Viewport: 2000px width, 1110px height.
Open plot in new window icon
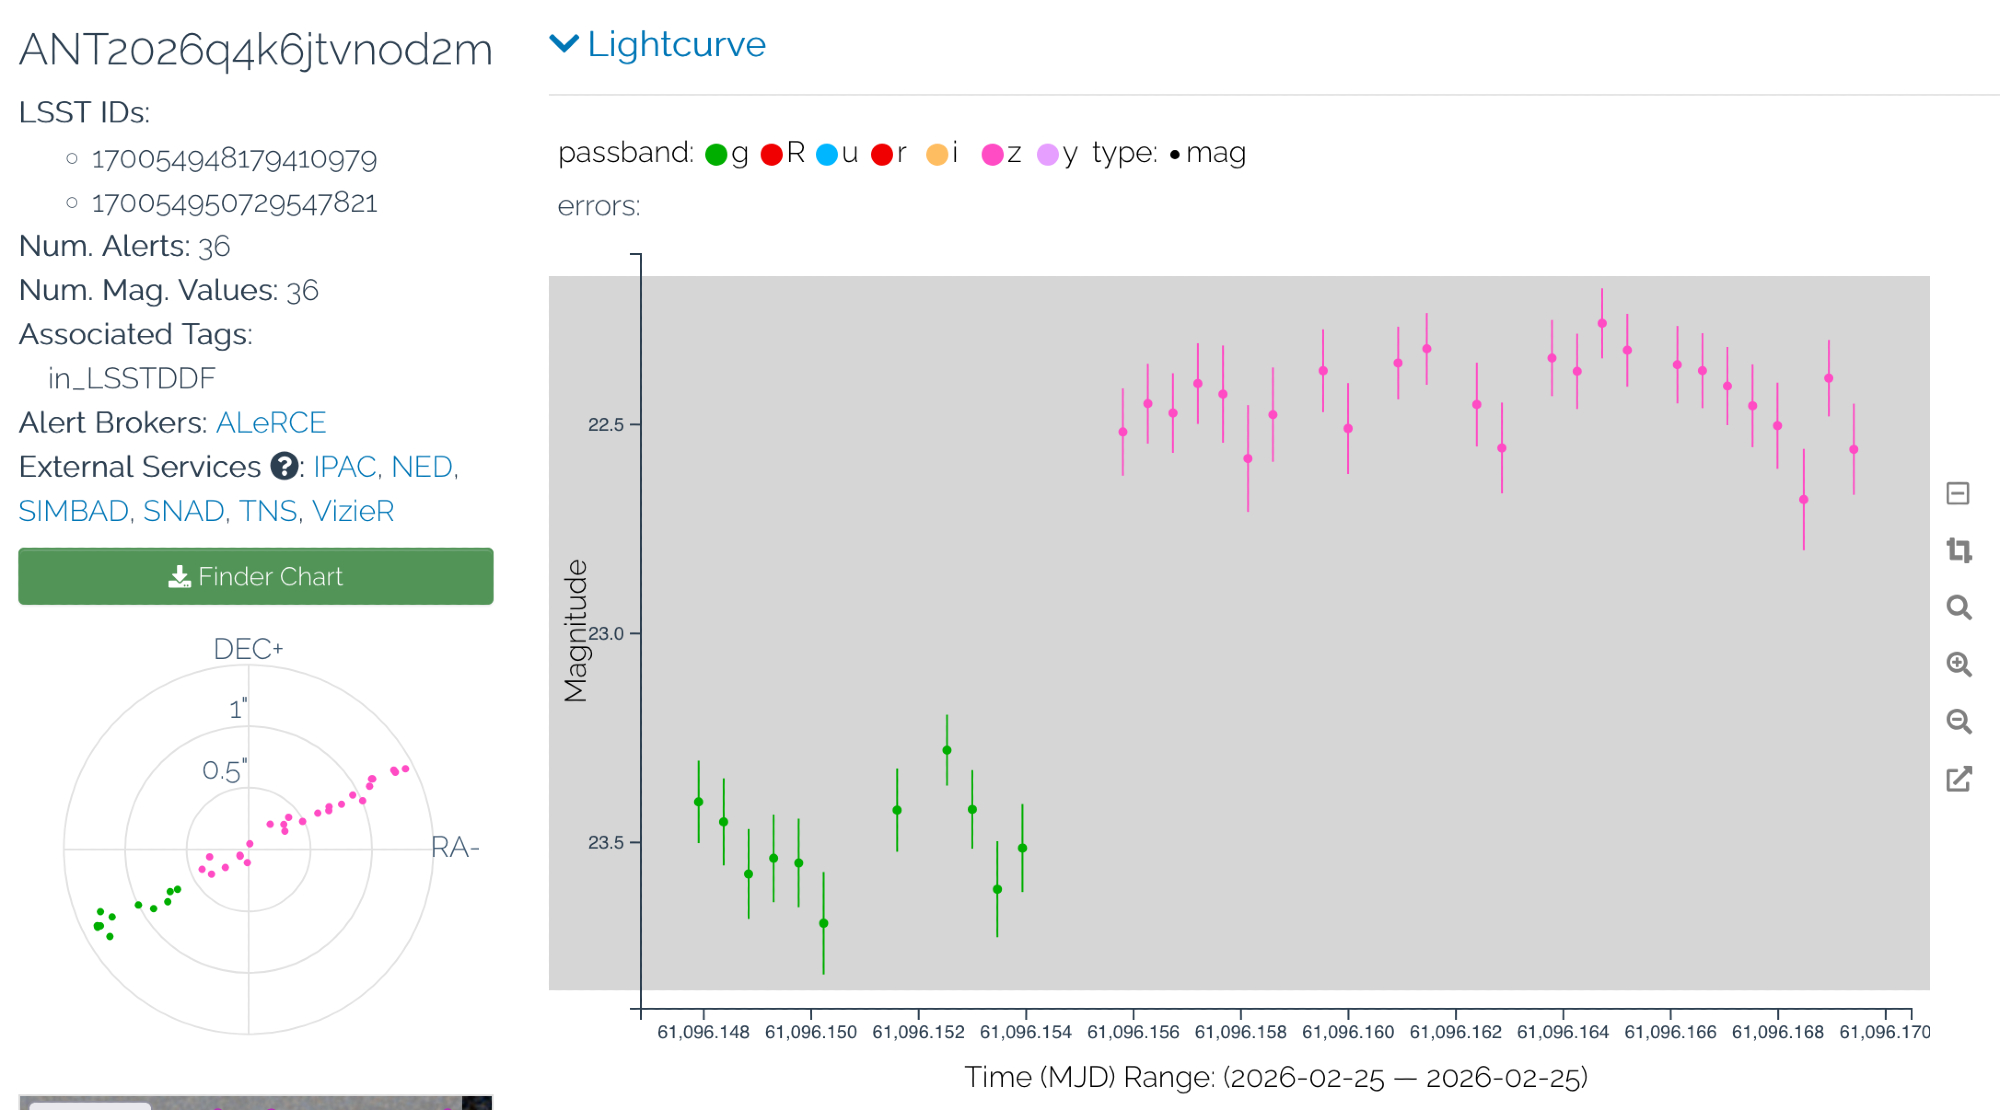pos(1958,779)
